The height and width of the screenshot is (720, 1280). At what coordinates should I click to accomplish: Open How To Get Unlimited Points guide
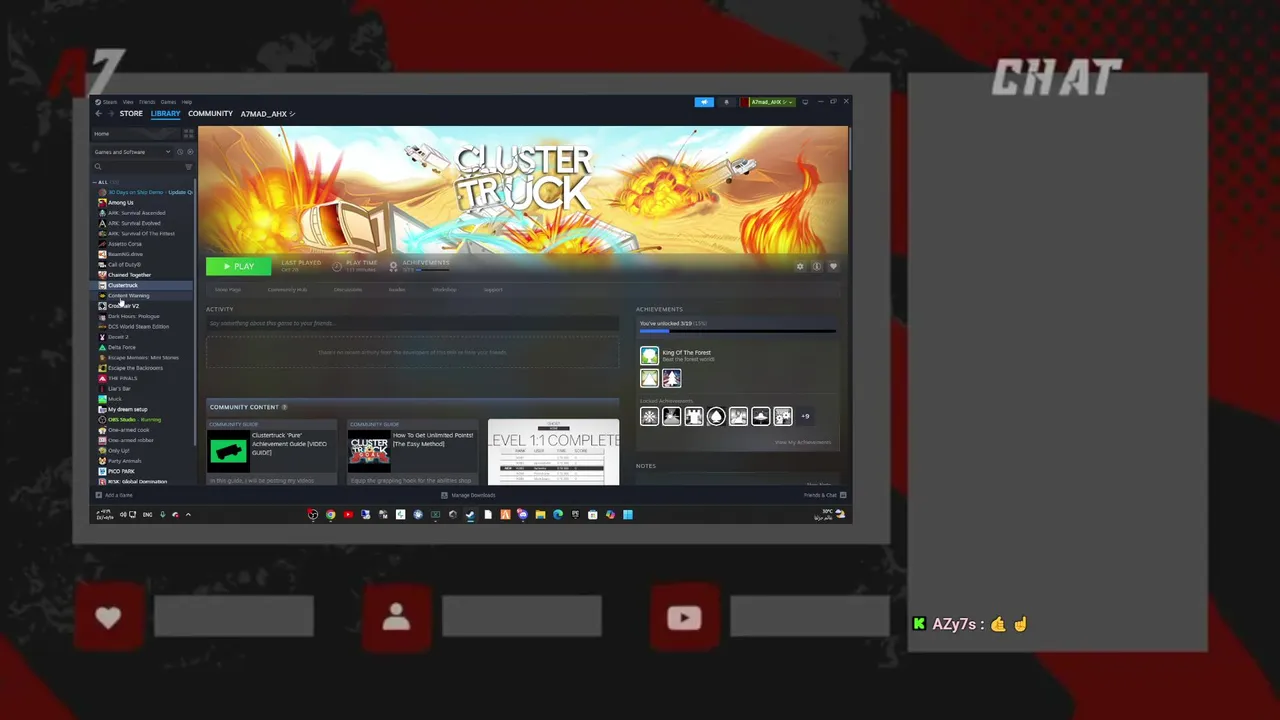click(x=433, y=439)
